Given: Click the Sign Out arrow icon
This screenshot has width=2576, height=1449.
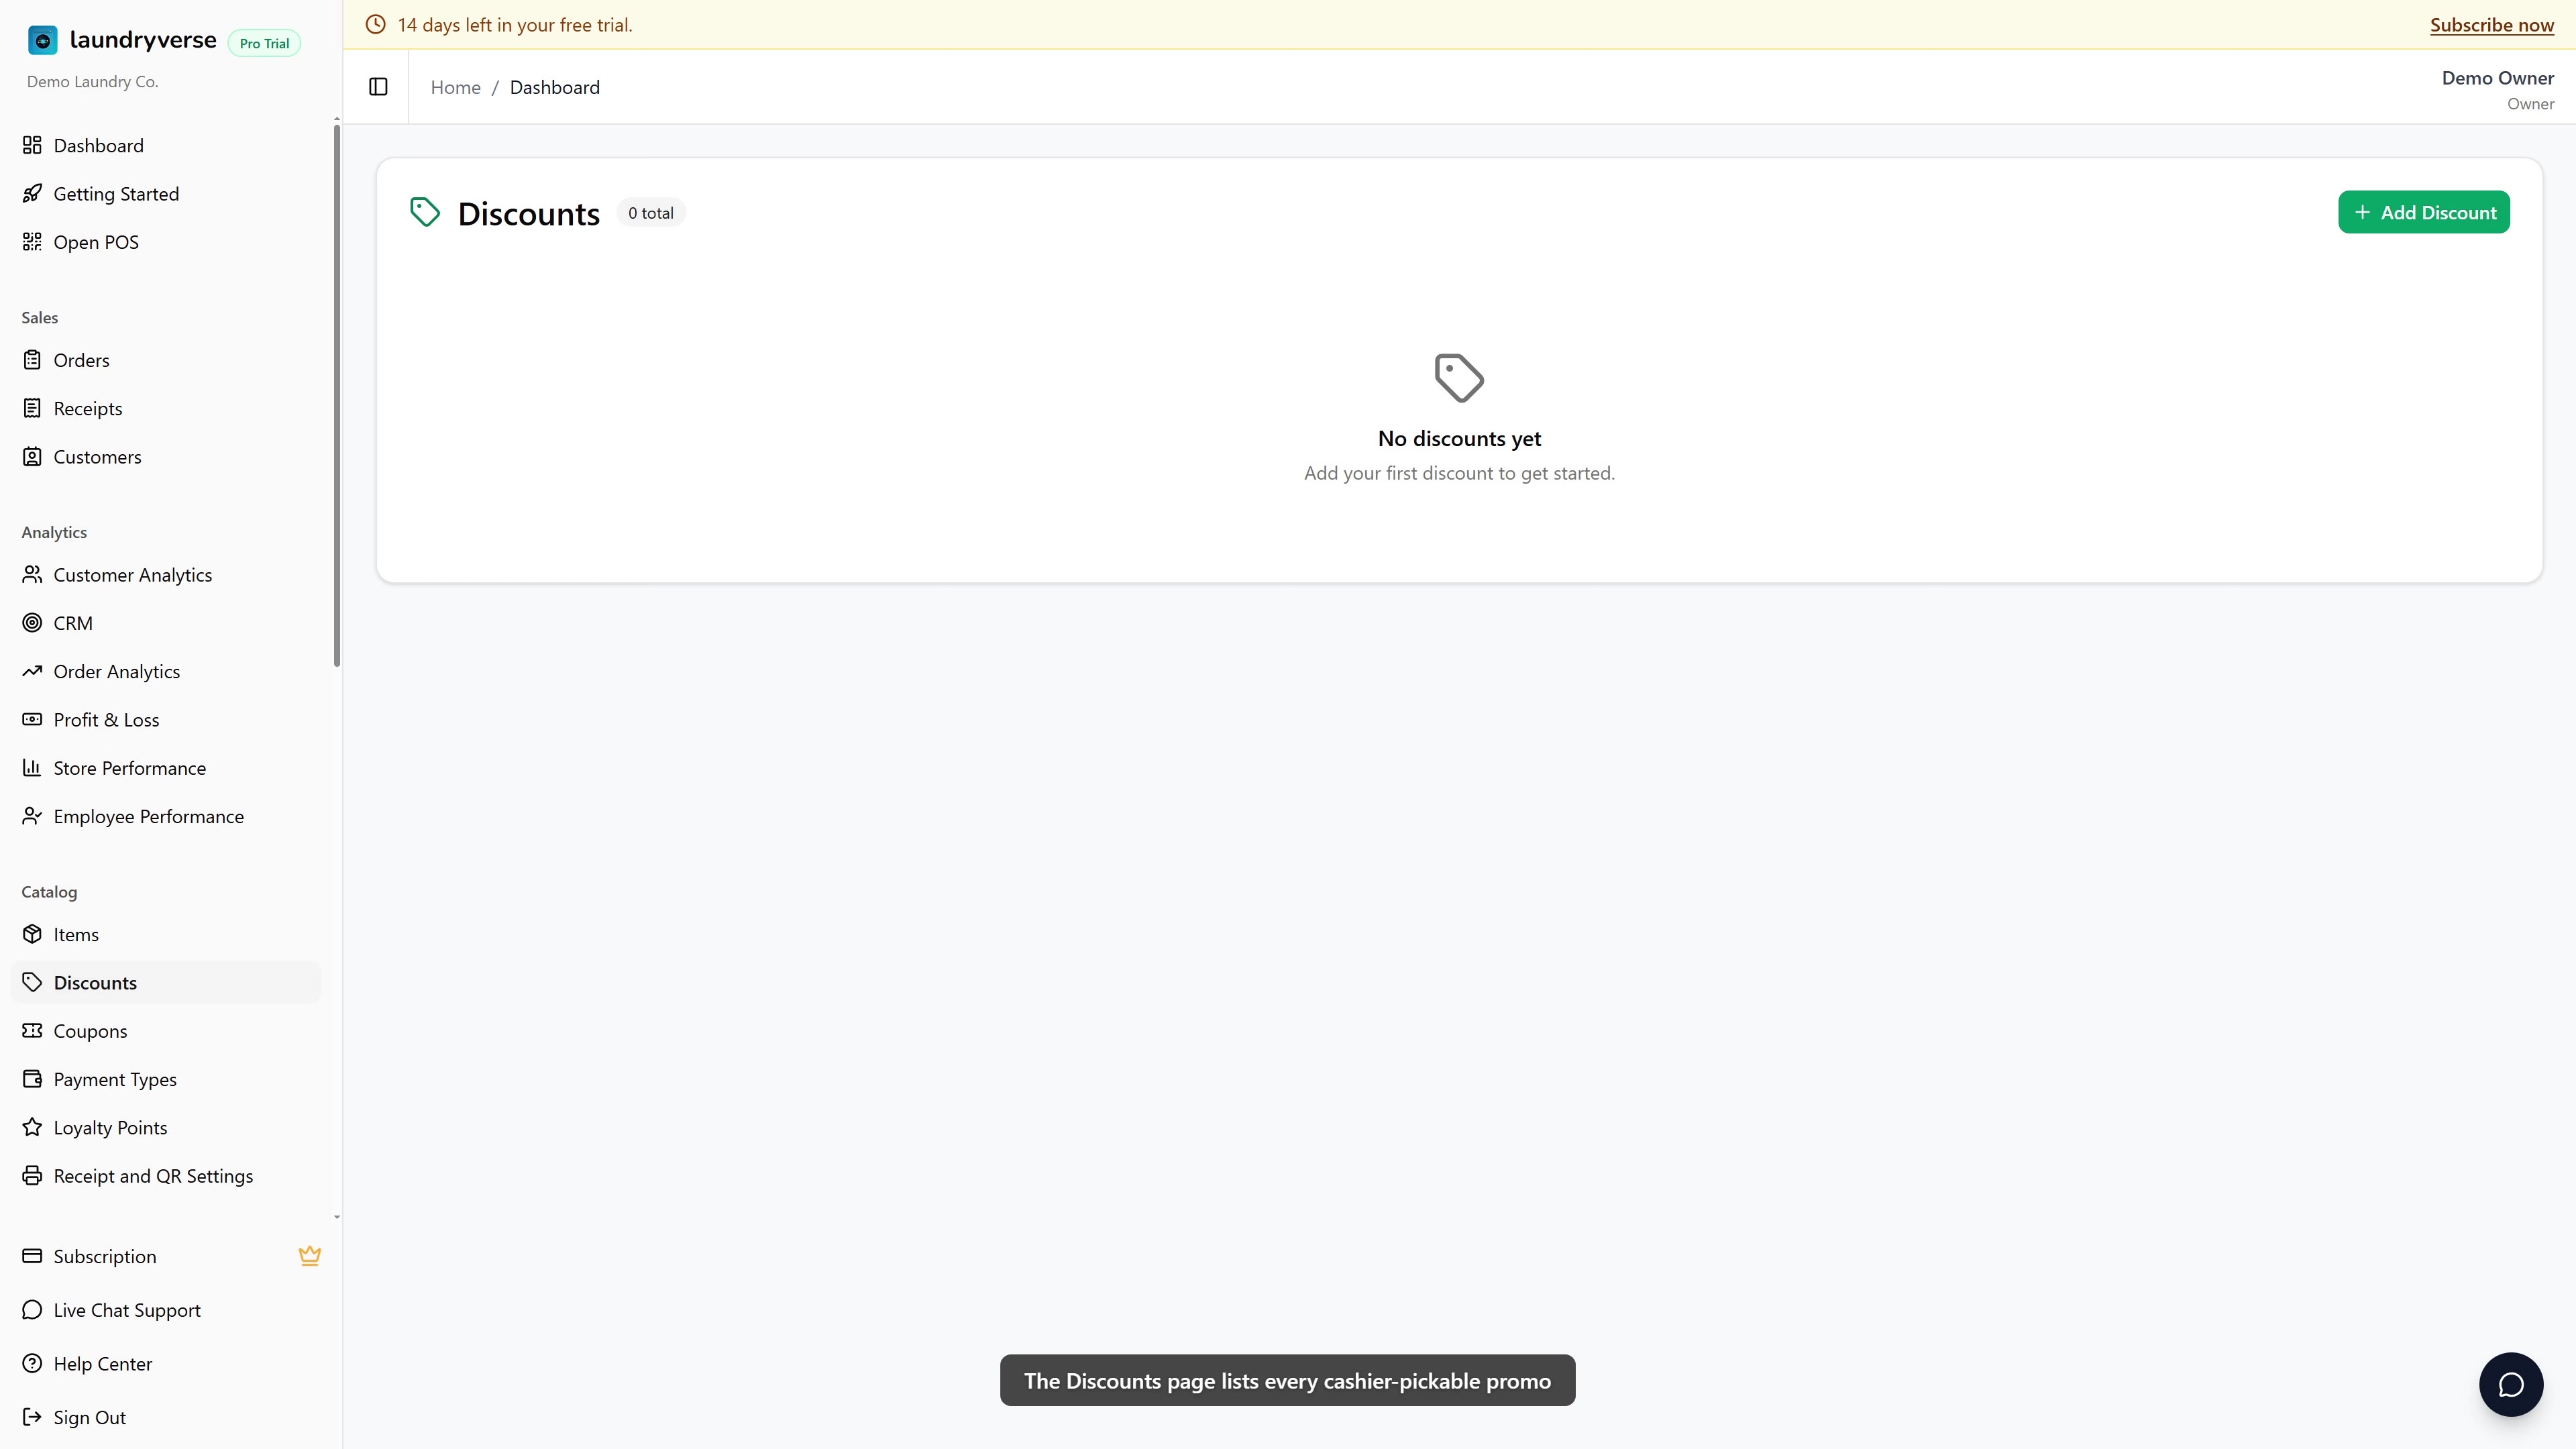Looking at the screenshot, I should point(32,1418).
